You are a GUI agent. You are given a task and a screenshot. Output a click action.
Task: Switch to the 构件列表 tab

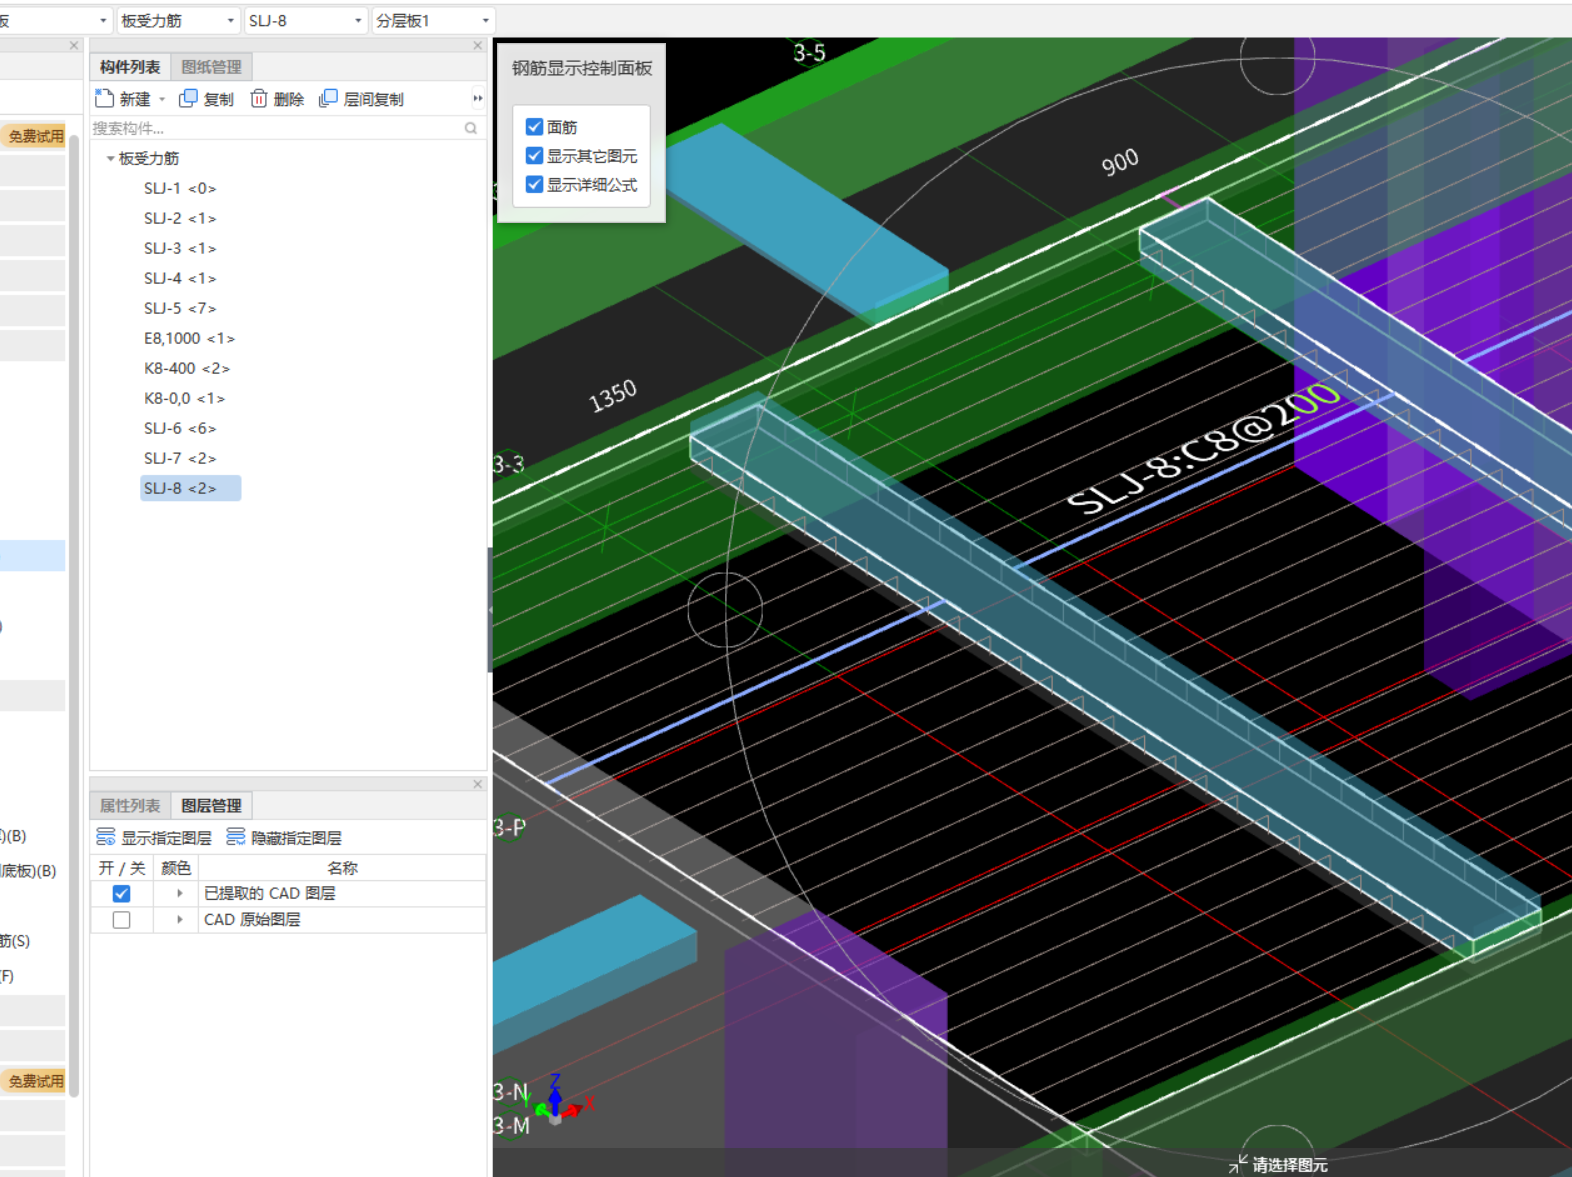[x=130, y=67]
